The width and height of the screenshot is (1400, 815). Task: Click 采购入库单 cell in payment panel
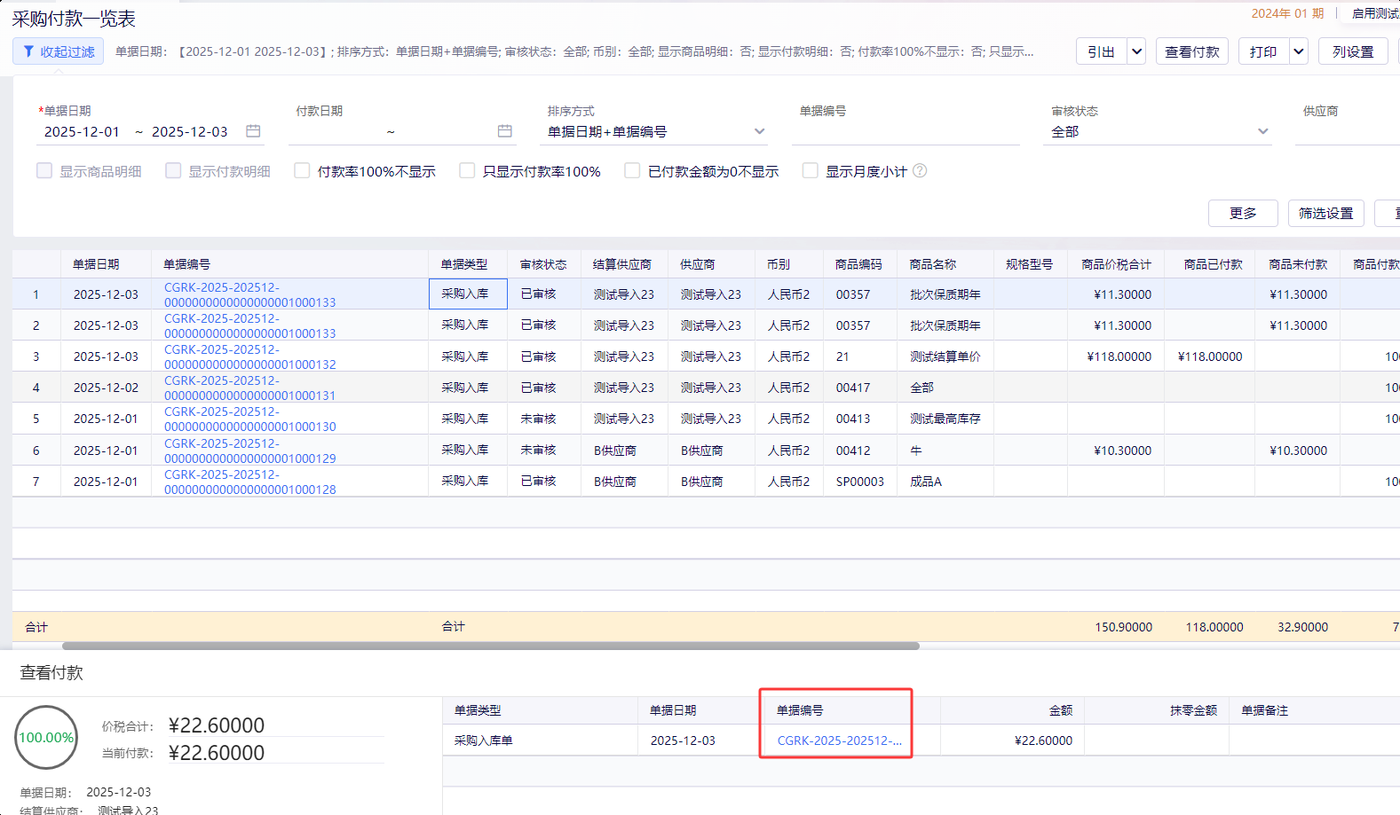pos(540,740)
